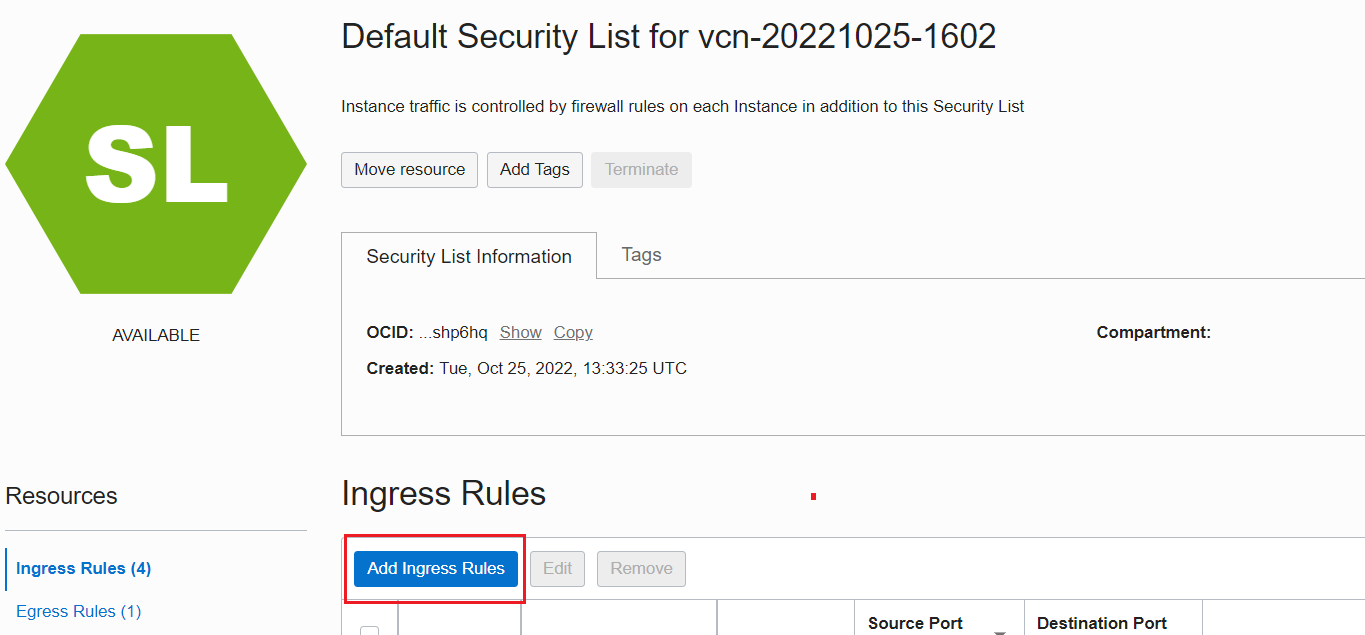Copy the security list OCID

pyautogui.click(x=572, y=332)
